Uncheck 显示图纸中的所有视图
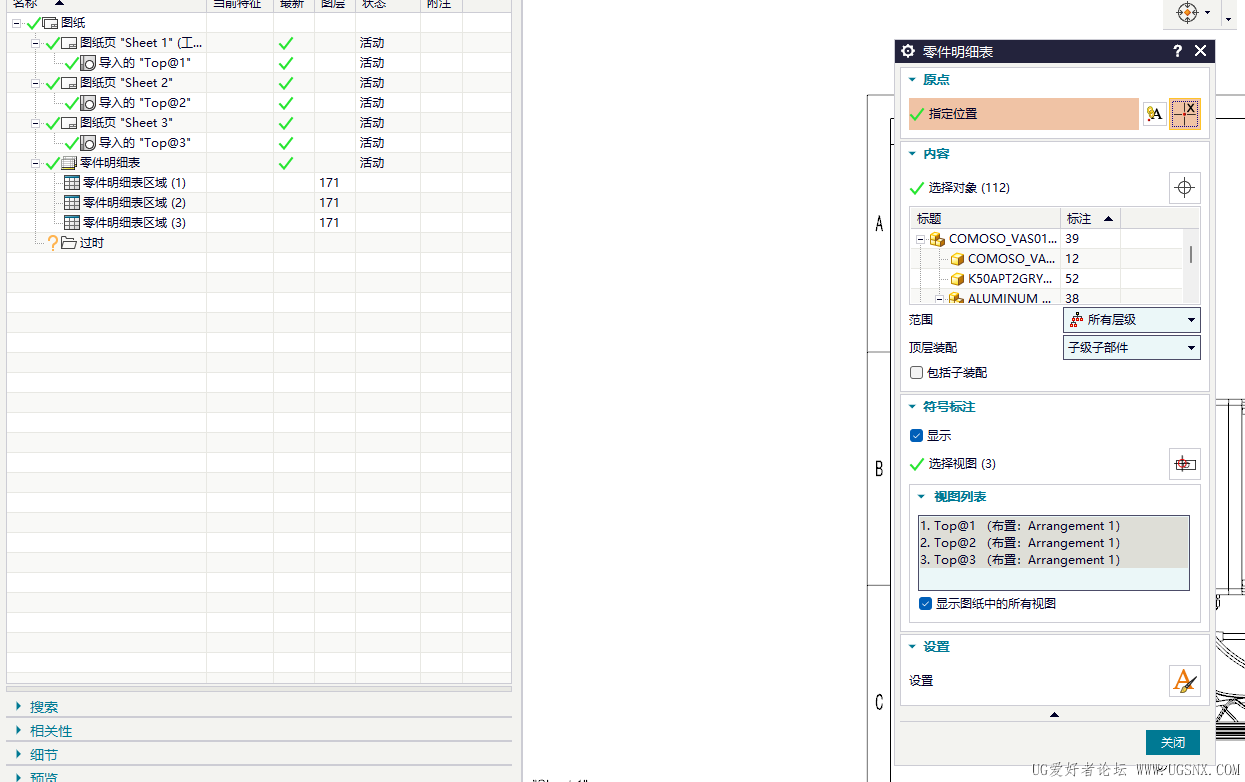The height and width of the screenshot is (782, 1245). 925,603
